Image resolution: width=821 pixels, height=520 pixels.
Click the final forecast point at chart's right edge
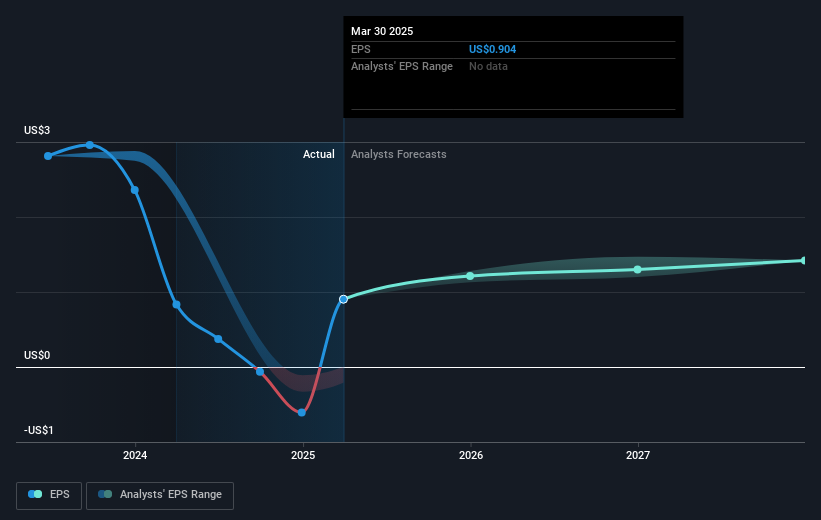pos(804,260)
